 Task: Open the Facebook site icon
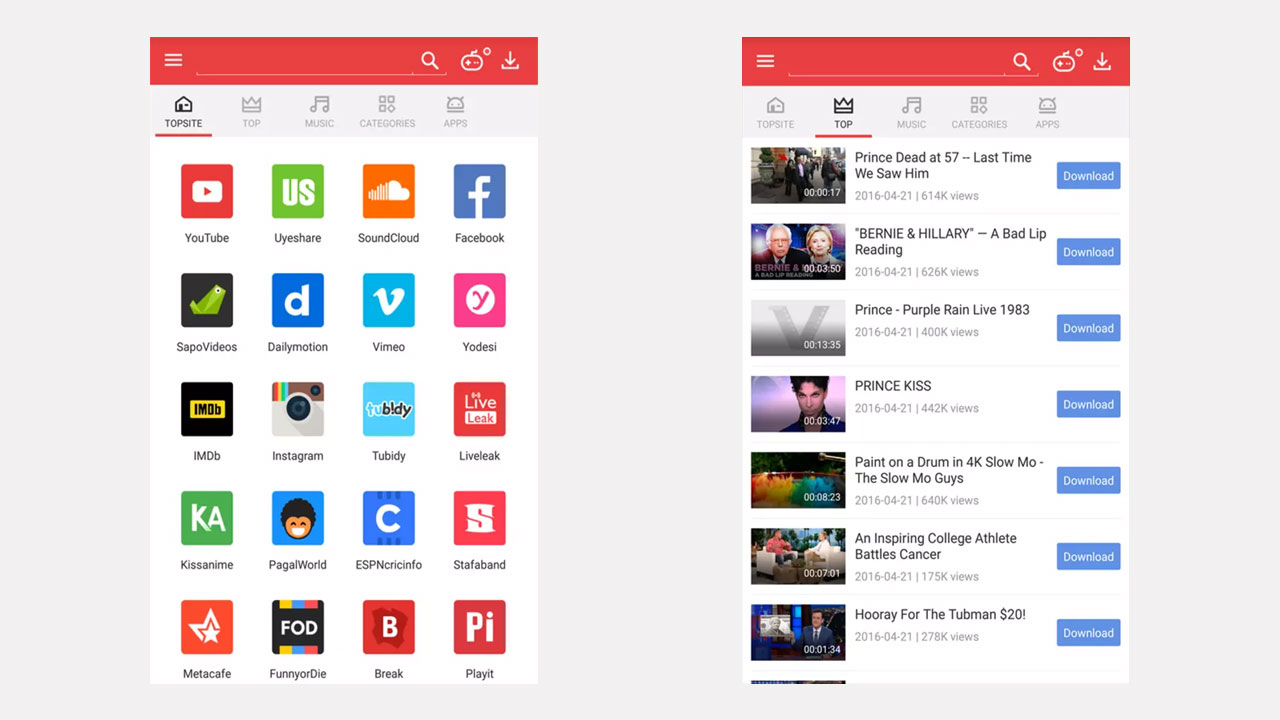tap(480, 191)
